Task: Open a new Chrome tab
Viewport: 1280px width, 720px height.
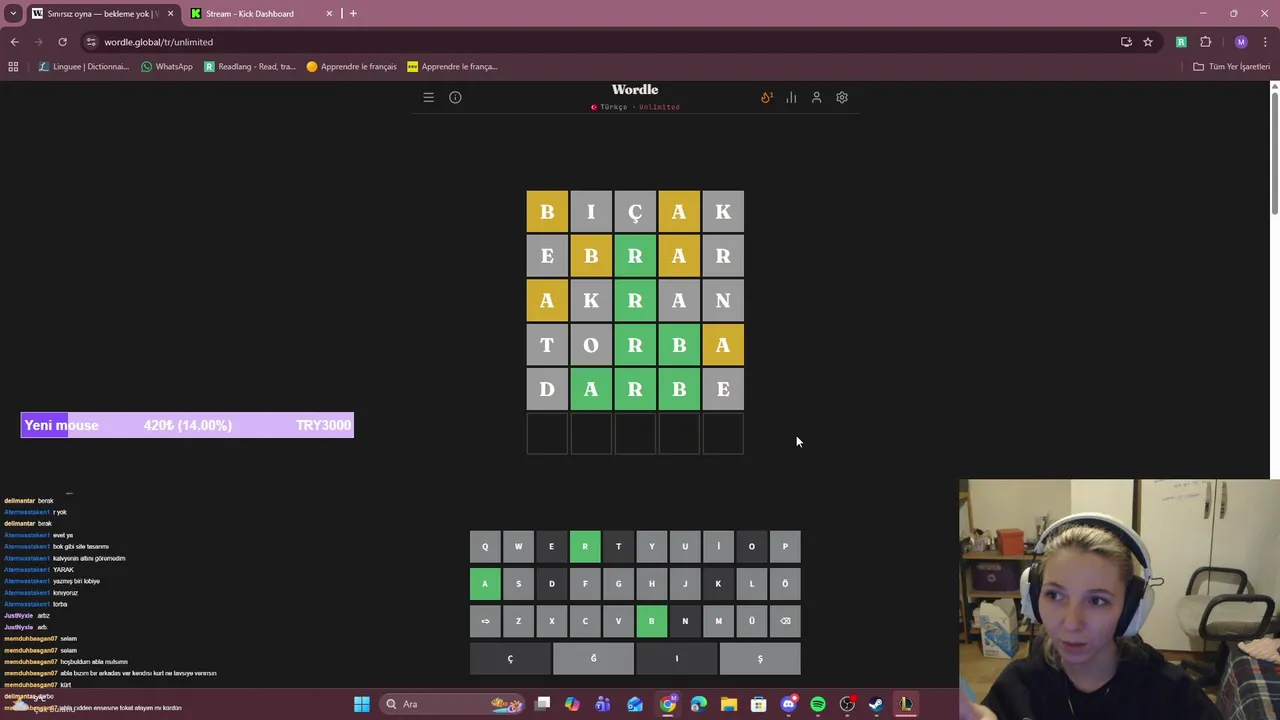Action: (x=353, y=14)
